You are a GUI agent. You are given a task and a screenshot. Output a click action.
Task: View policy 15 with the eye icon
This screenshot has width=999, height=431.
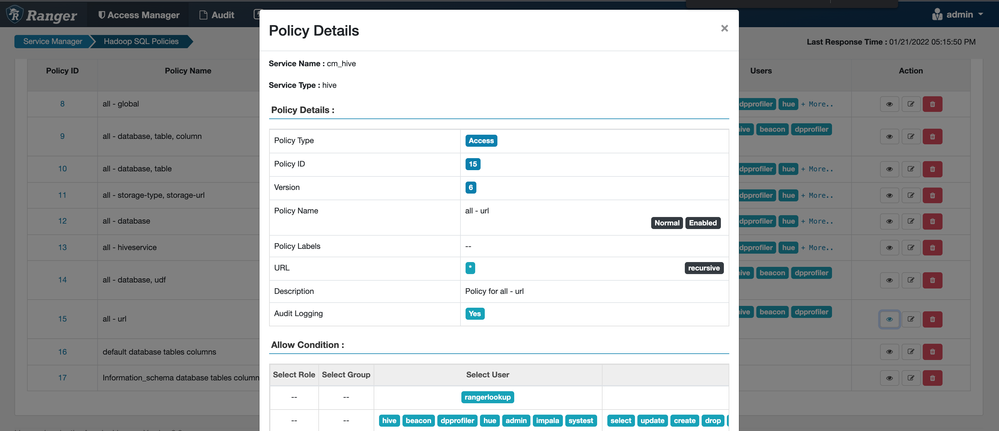click(889, 319)
